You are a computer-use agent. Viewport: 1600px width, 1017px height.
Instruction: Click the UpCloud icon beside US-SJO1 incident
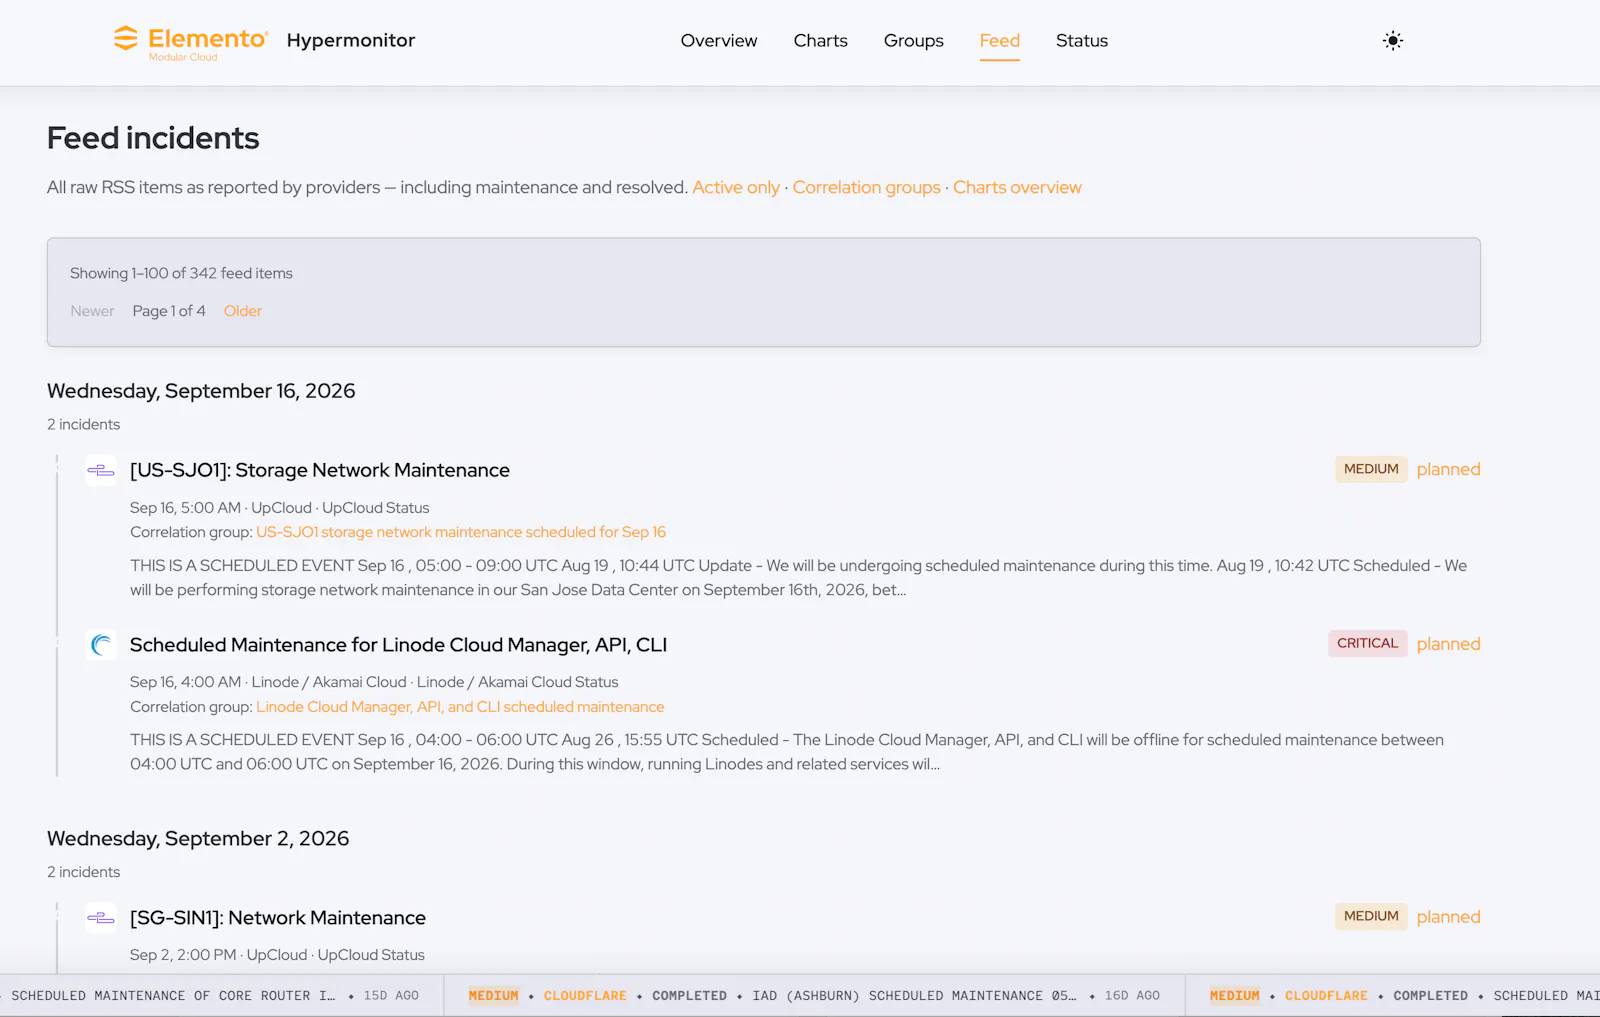pos(101,470)
